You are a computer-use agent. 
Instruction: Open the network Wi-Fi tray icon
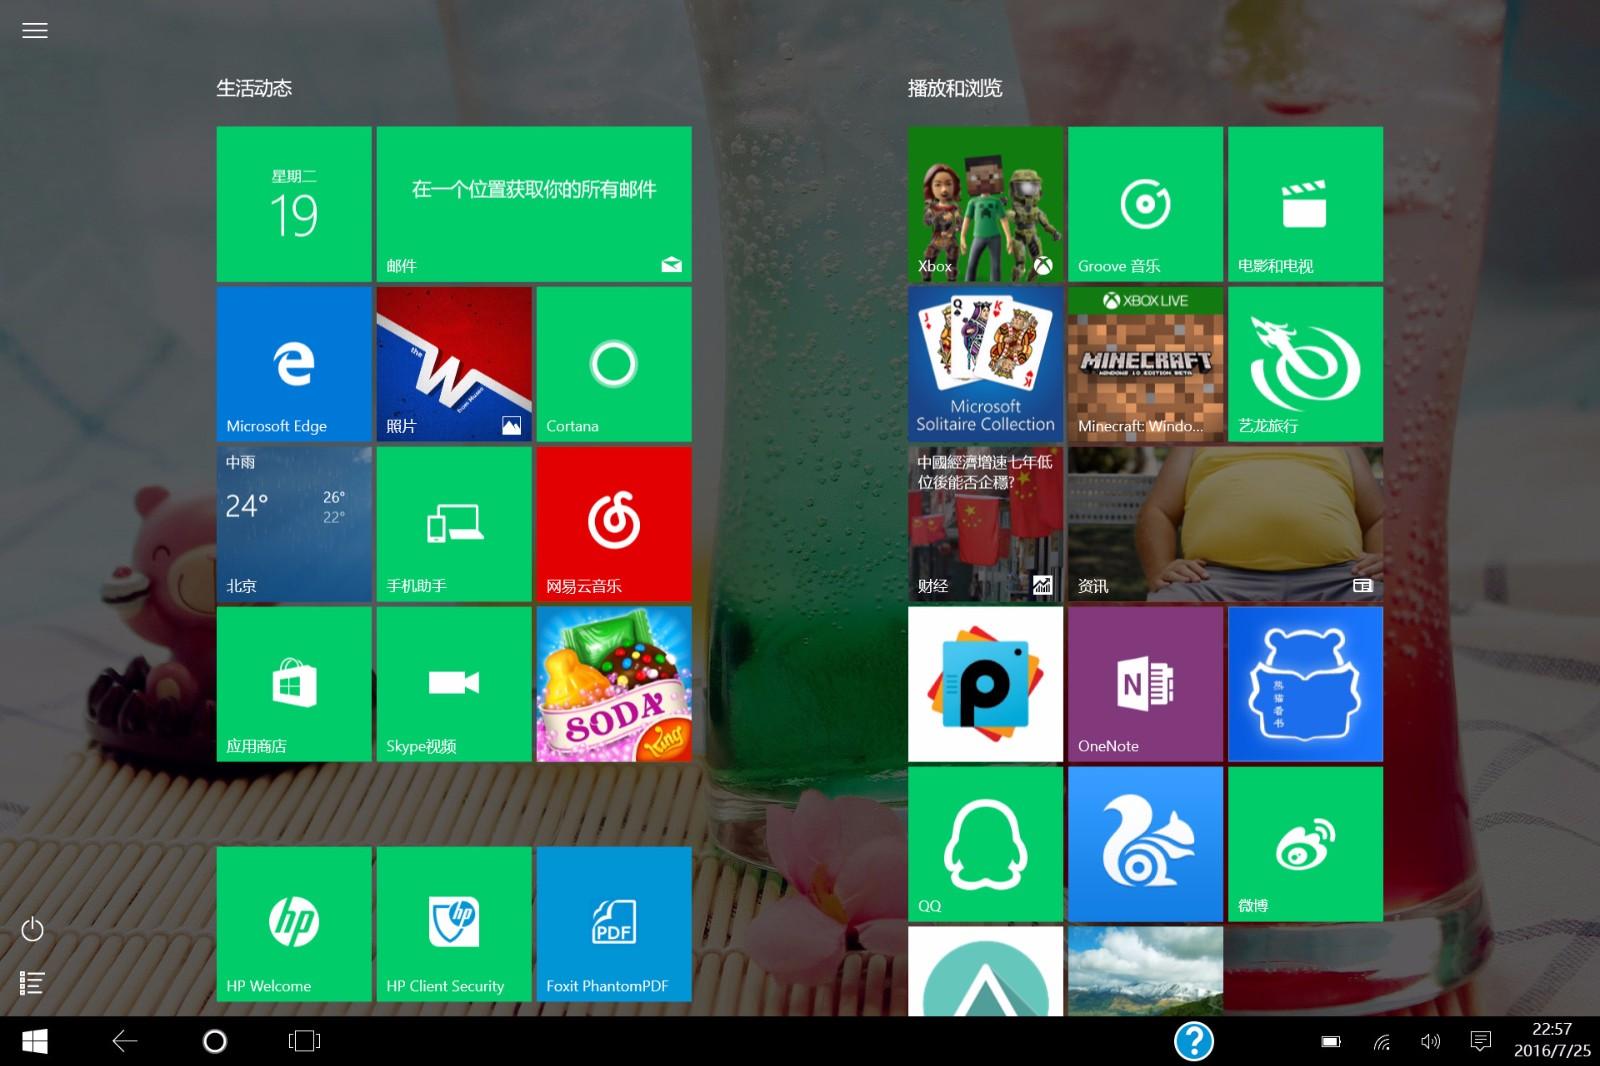click(x=1382, y=1042)
